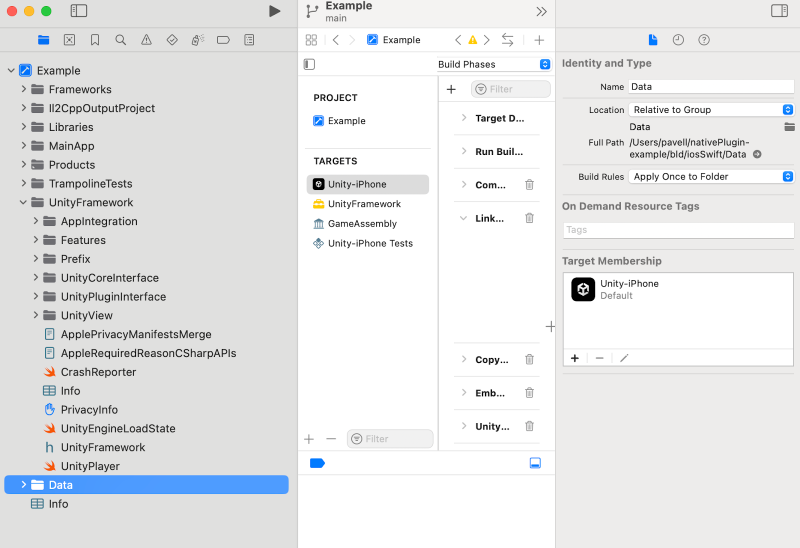This screenshot has height=548, width=800.
Task: Choose folder location via folder icon
Action: point(789,127)
